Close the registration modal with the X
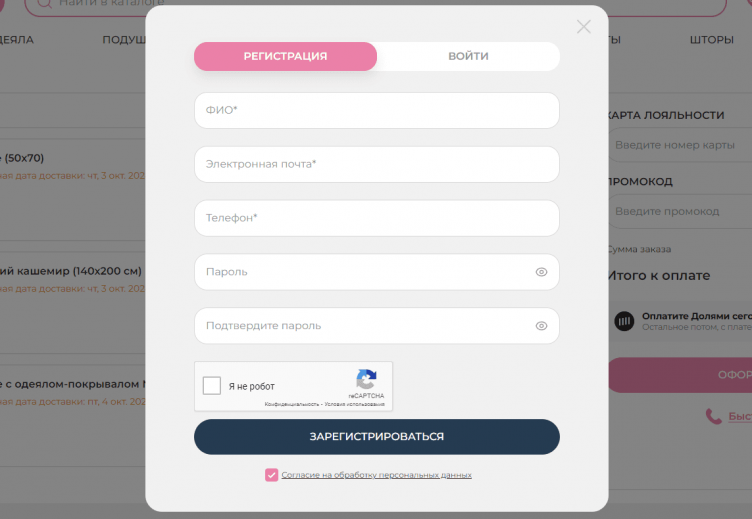Viewport: 752px width, 519px height. pyautogui.click(x=584, y=27)
